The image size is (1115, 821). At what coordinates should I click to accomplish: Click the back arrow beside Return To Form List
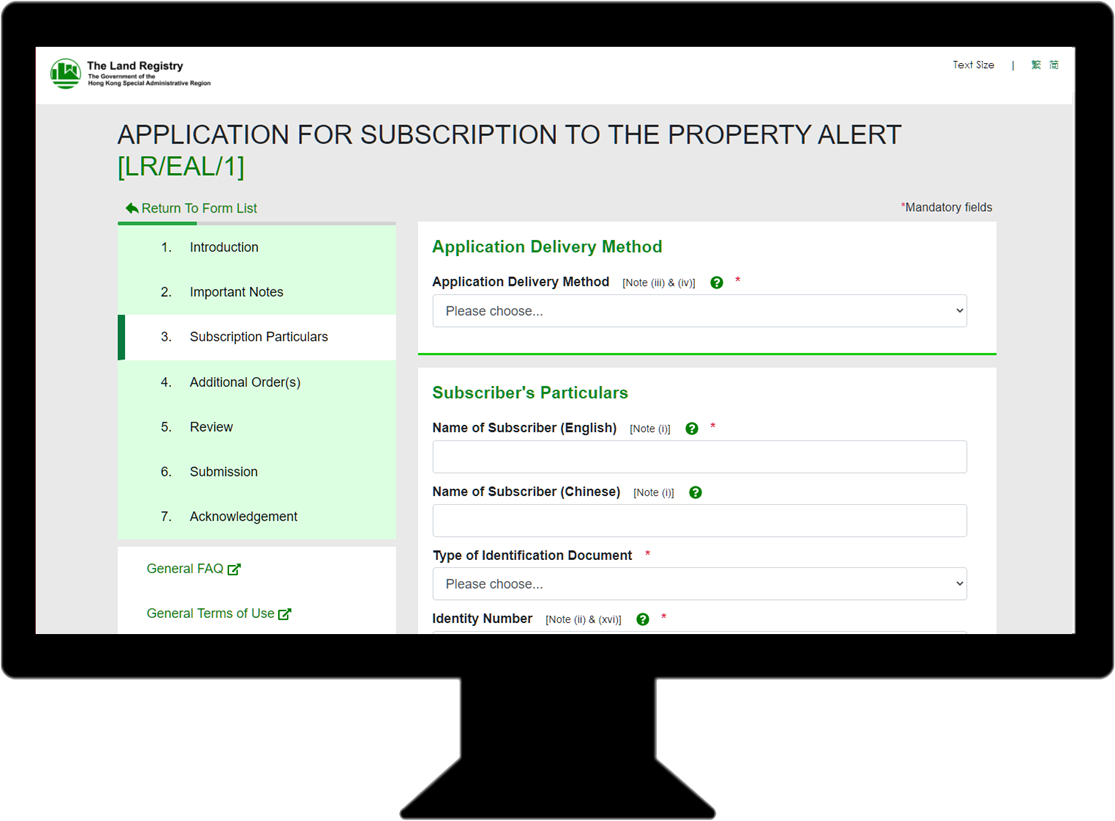132,207
